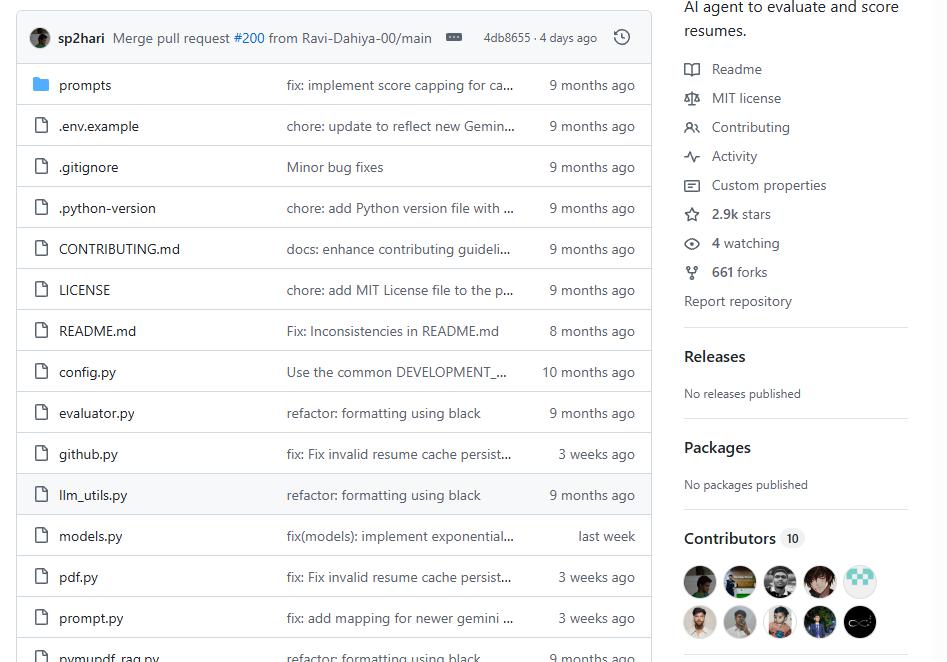Open the evaluator.py file

click(97, 414)
